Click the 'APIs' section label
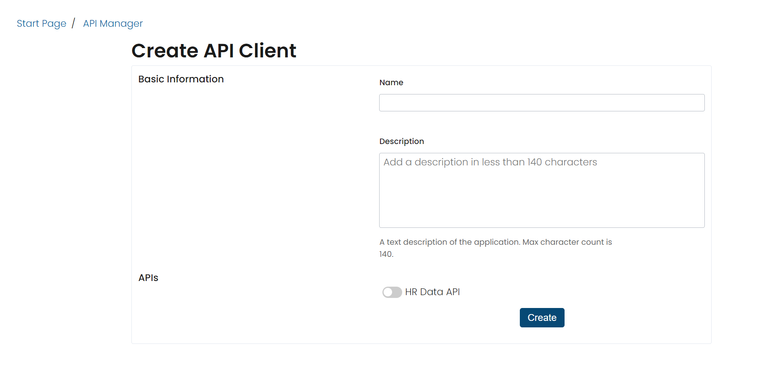The image size is (760, 367). pos(148,278)
